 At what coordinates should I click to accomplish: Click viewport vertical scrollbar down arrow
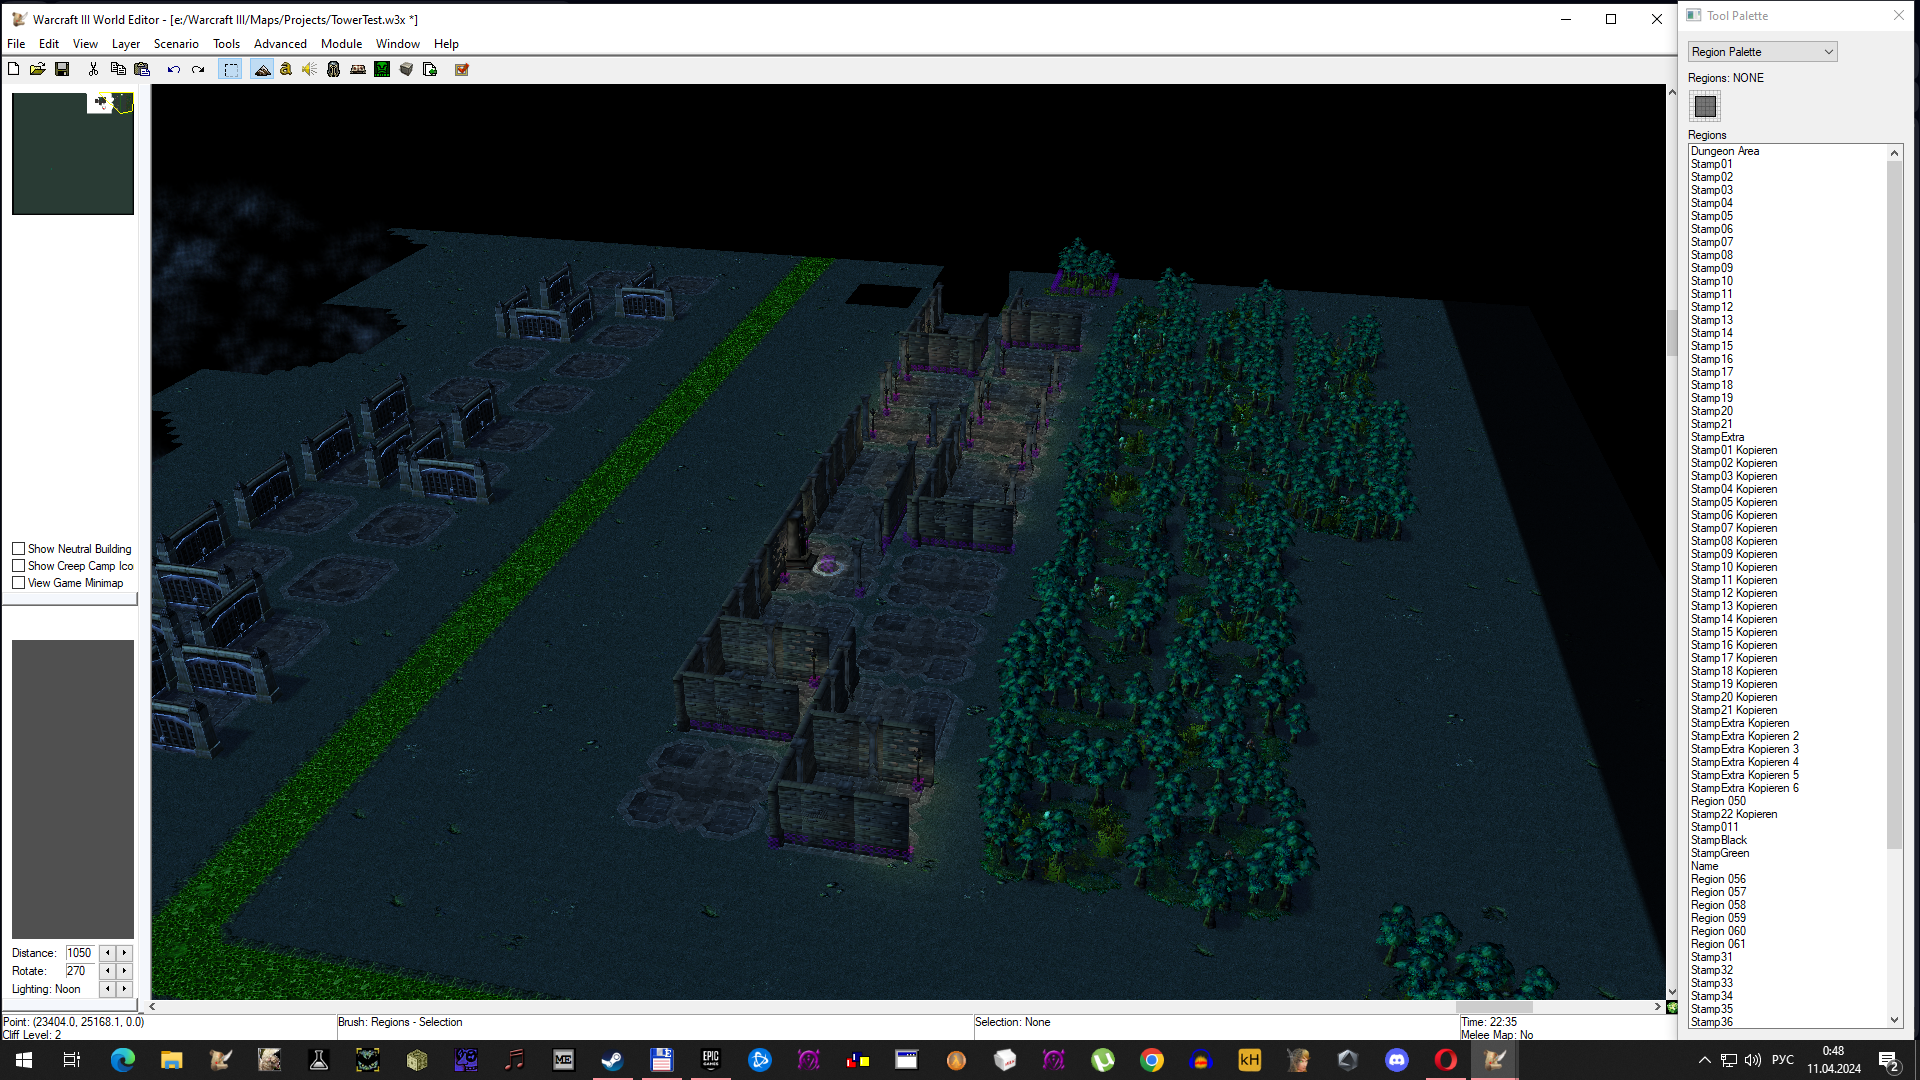tap(1672, 992)
